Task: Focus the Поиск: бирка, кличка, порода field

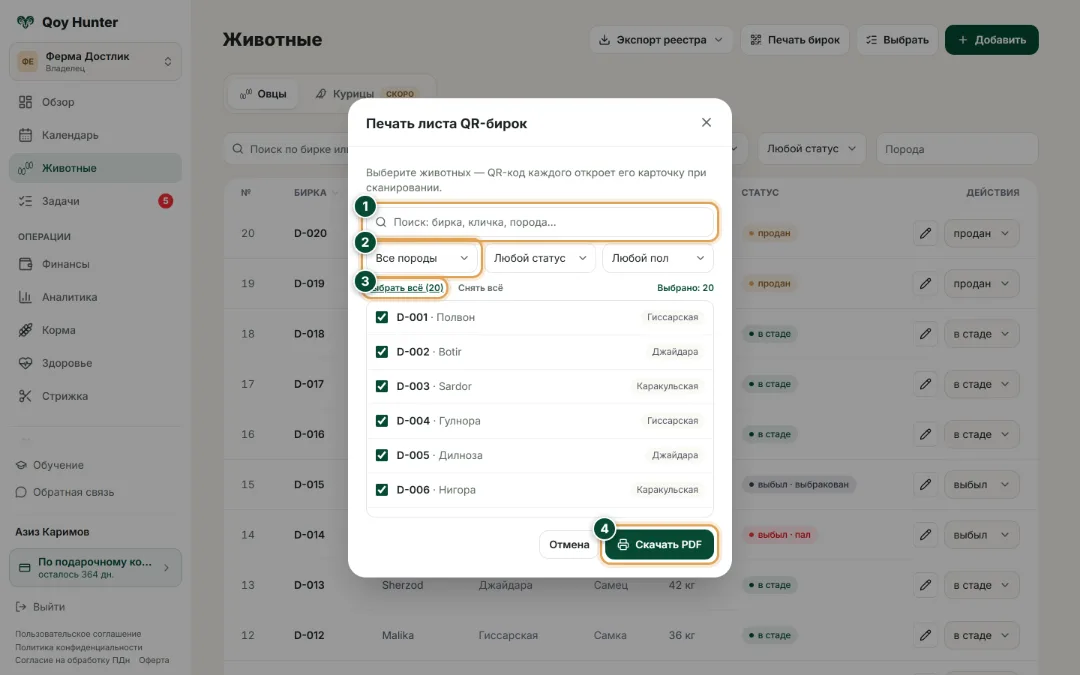Action: coord(540,222)
